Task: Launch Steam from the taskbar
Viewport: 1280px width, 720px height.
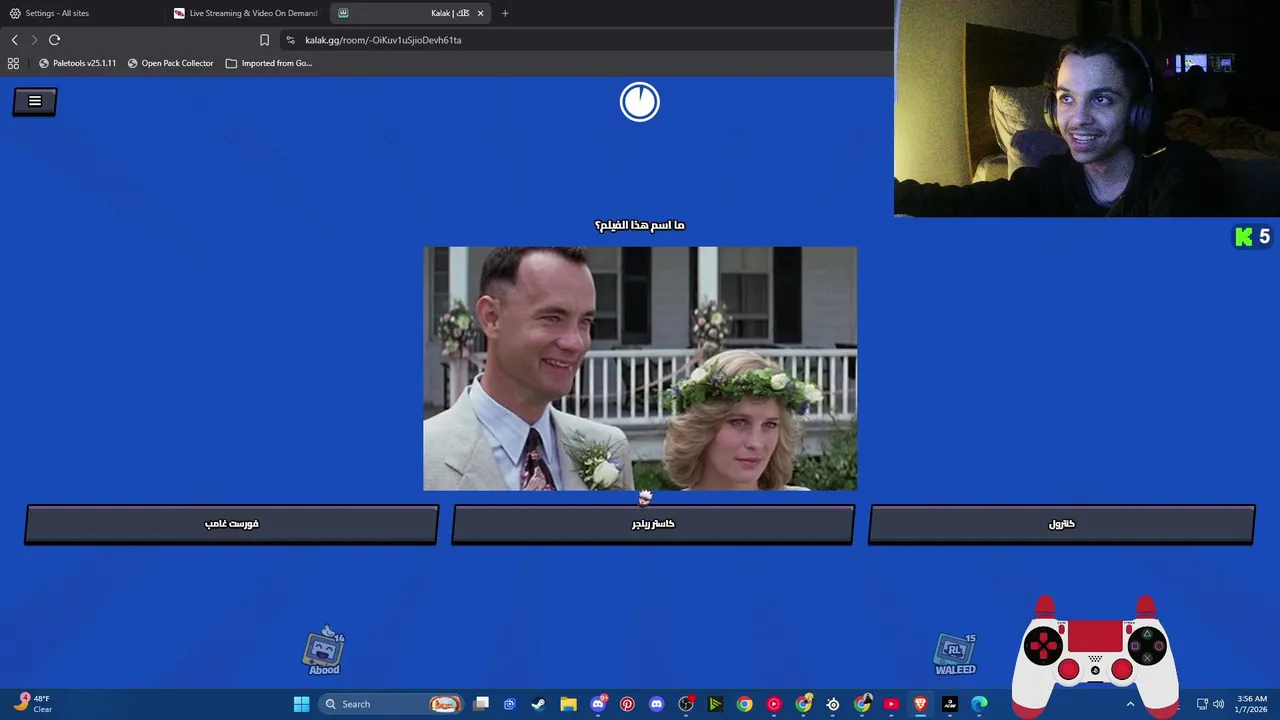Action: pos(538,704)
